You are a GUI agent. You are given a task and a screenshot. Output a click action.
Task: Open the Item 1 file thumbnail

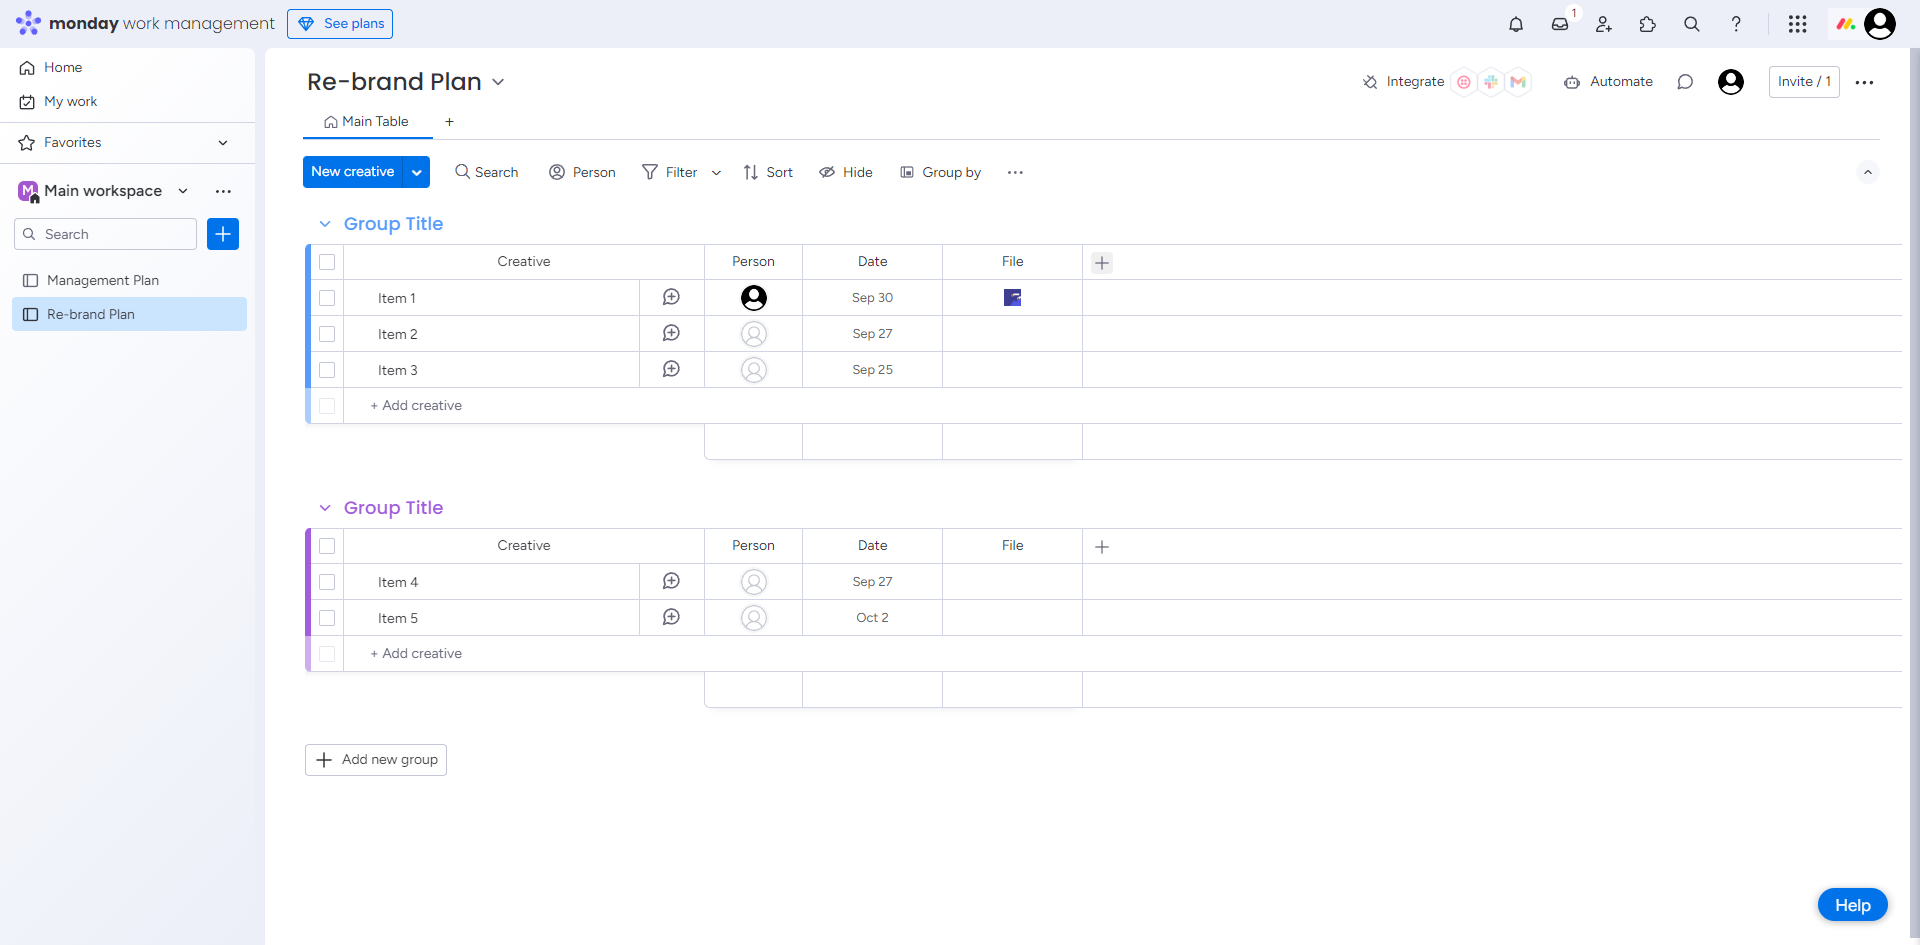pyautogui.click(x=1012, y=297)
